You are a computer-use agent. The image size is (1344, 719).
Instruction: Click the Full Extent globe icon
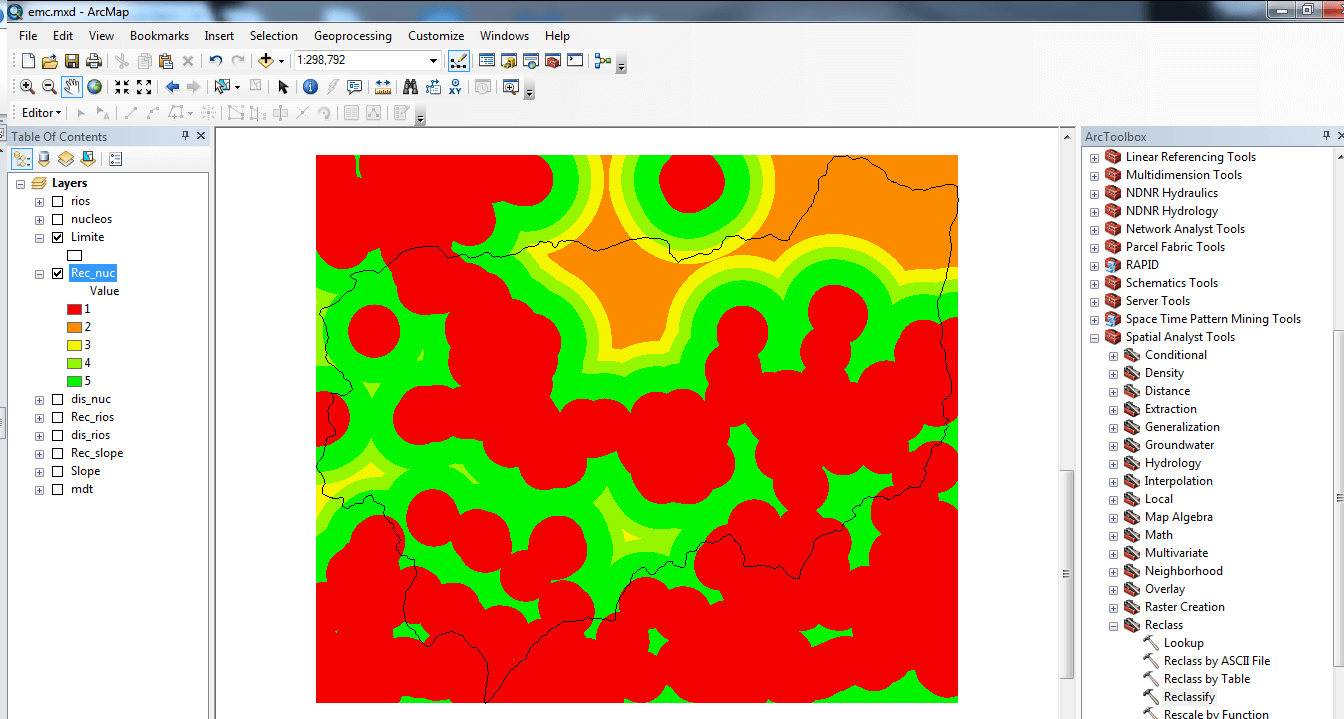point(94,87)
